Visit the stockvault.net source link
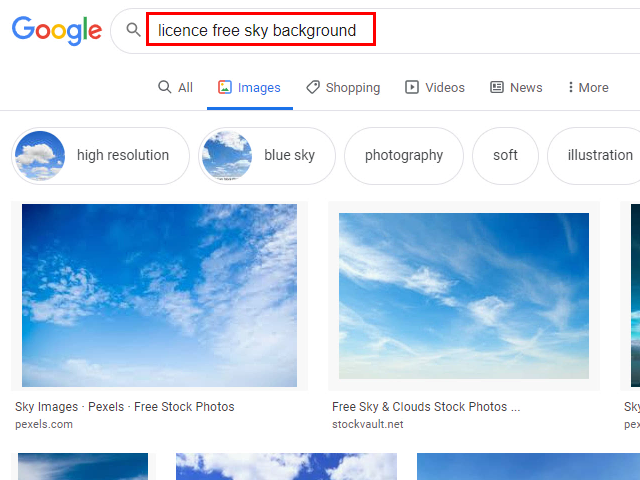 click(368, 424)
